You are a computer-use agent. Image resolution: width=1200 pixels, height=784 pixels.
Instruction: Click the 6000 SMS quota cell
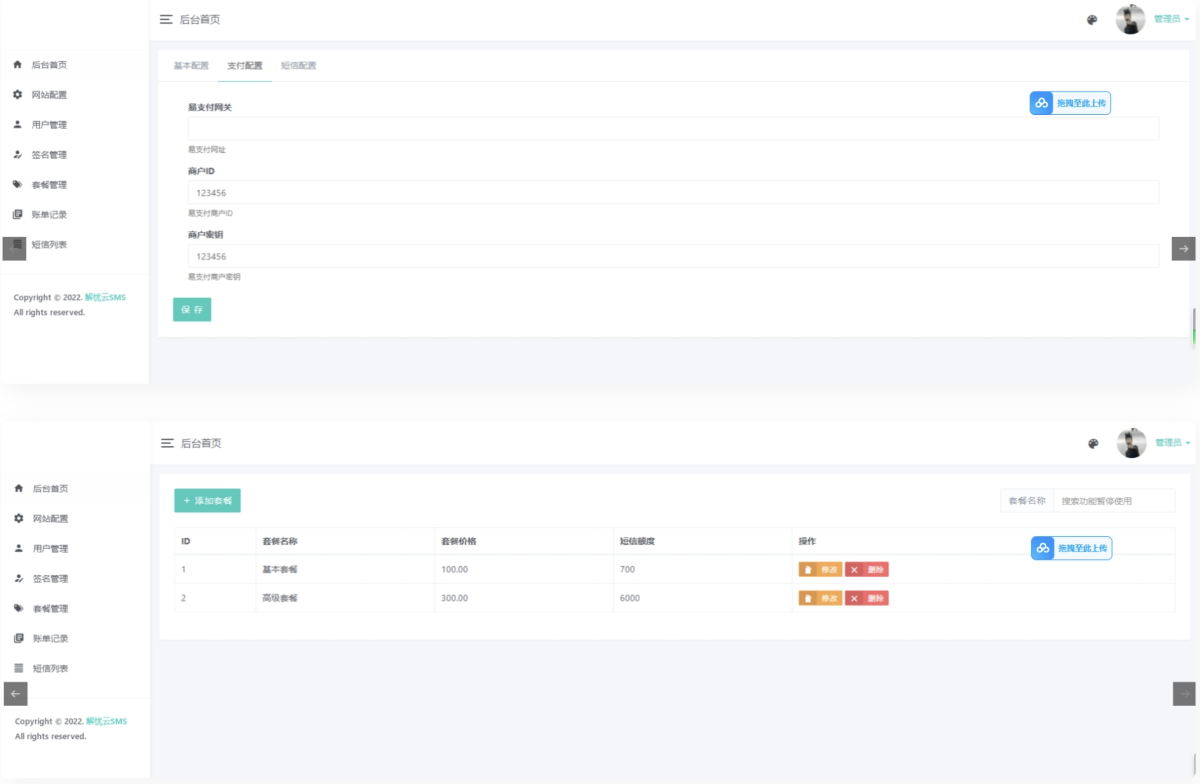click(x=703, y=598)
